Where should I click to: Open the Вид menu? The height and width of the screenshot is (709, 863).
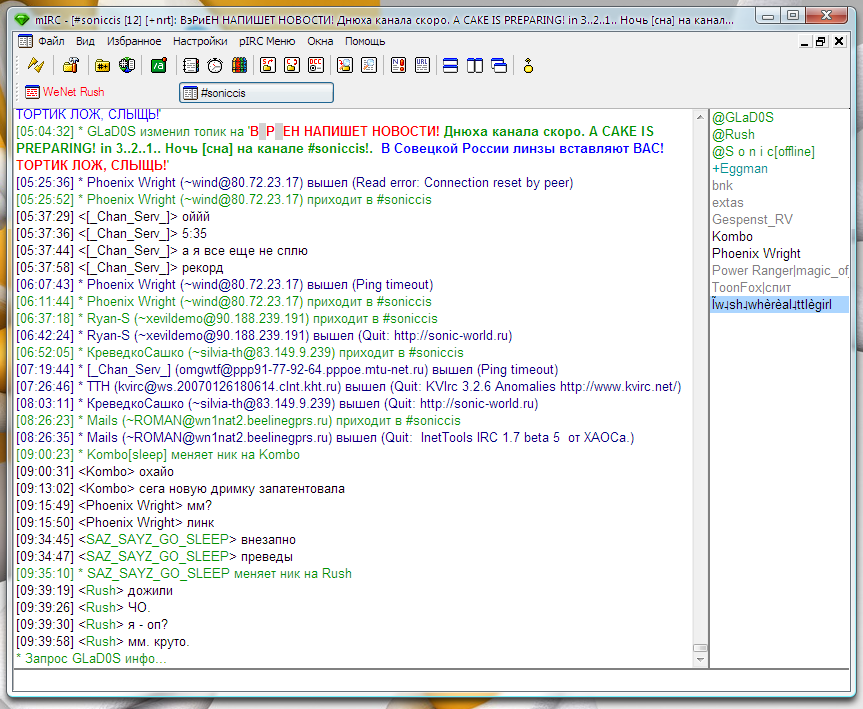coord(85,41)
